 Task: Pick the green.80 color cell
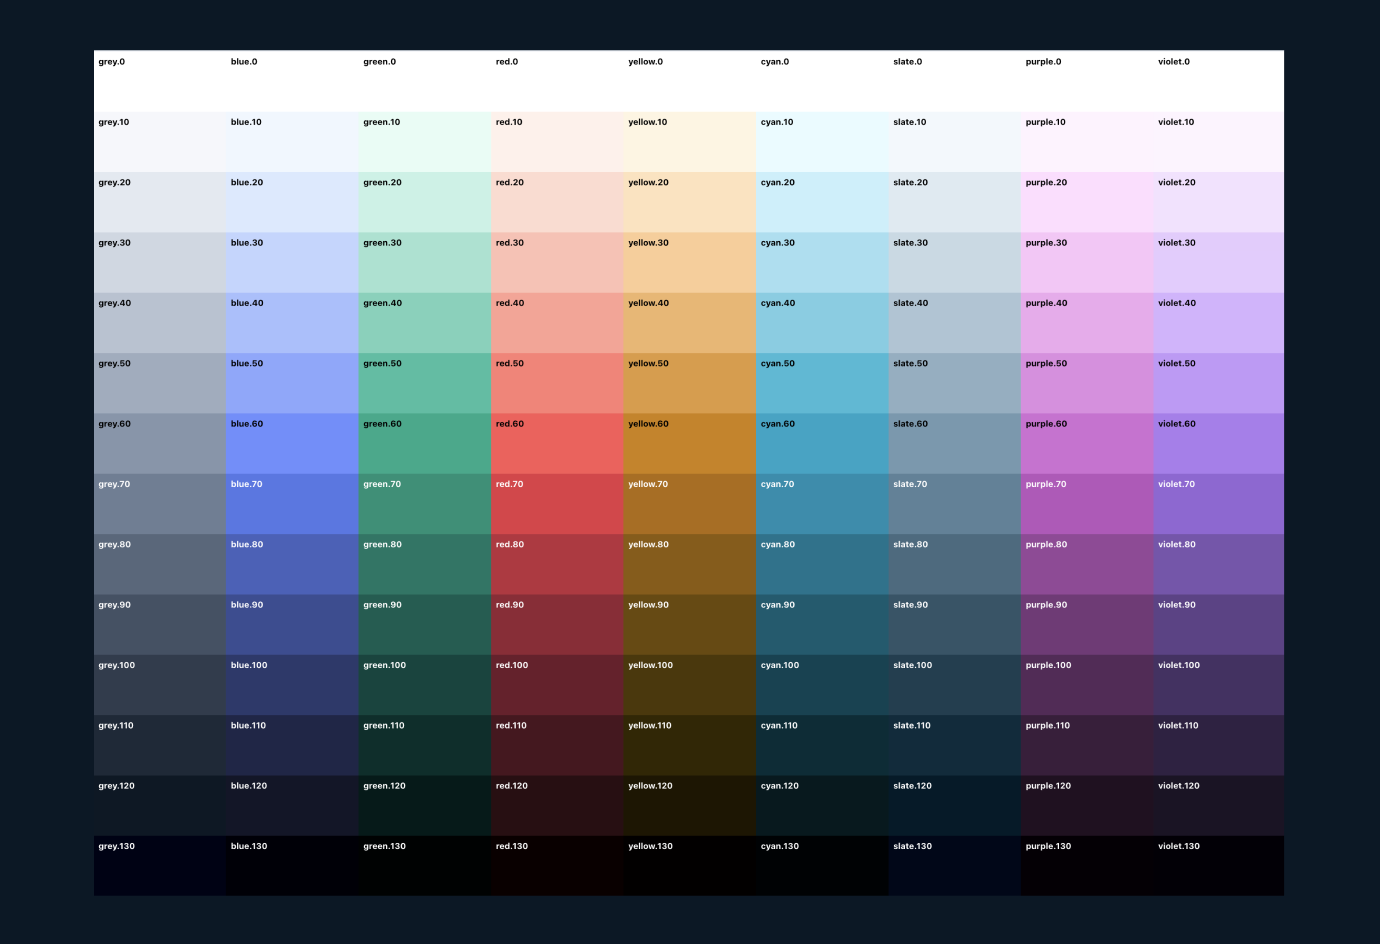[425, 564]
